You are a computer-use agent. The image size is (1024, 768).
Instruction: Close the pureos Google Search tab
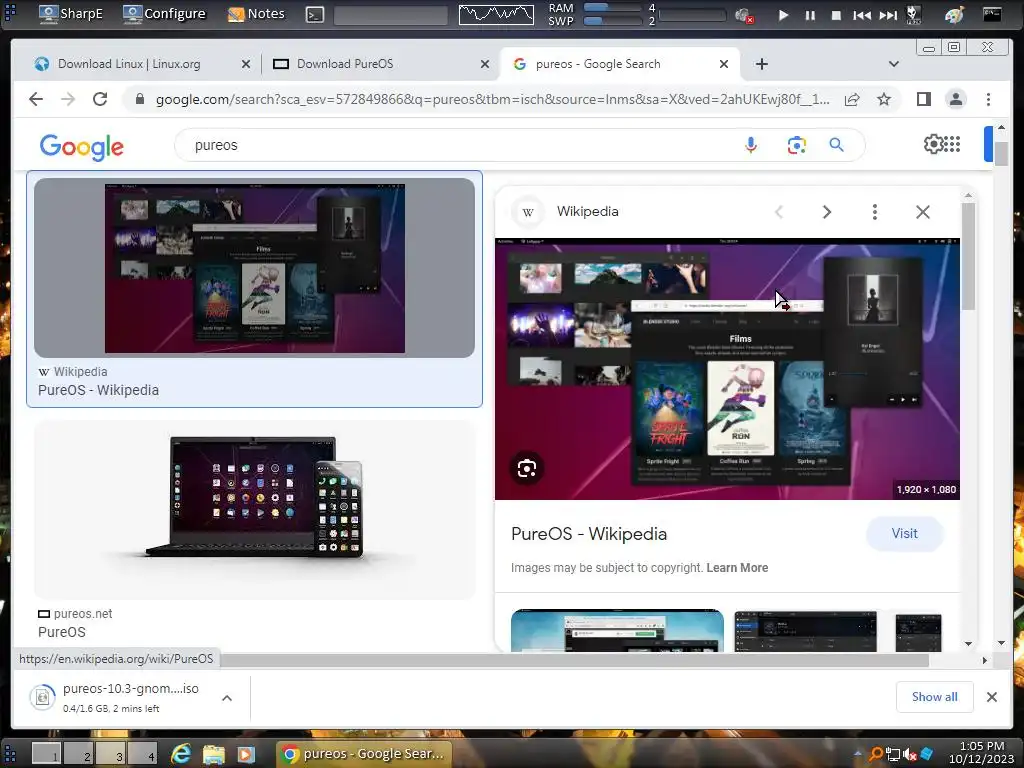pos(724,64)
